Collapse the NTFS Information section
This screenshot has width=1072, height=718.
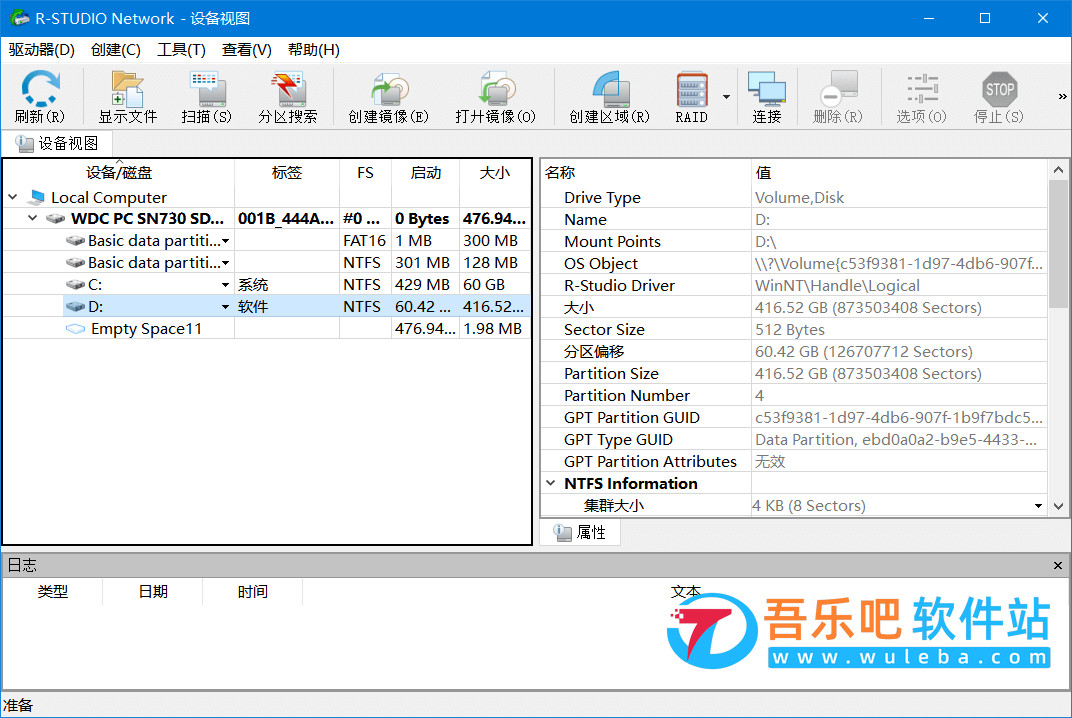(551, 483)
